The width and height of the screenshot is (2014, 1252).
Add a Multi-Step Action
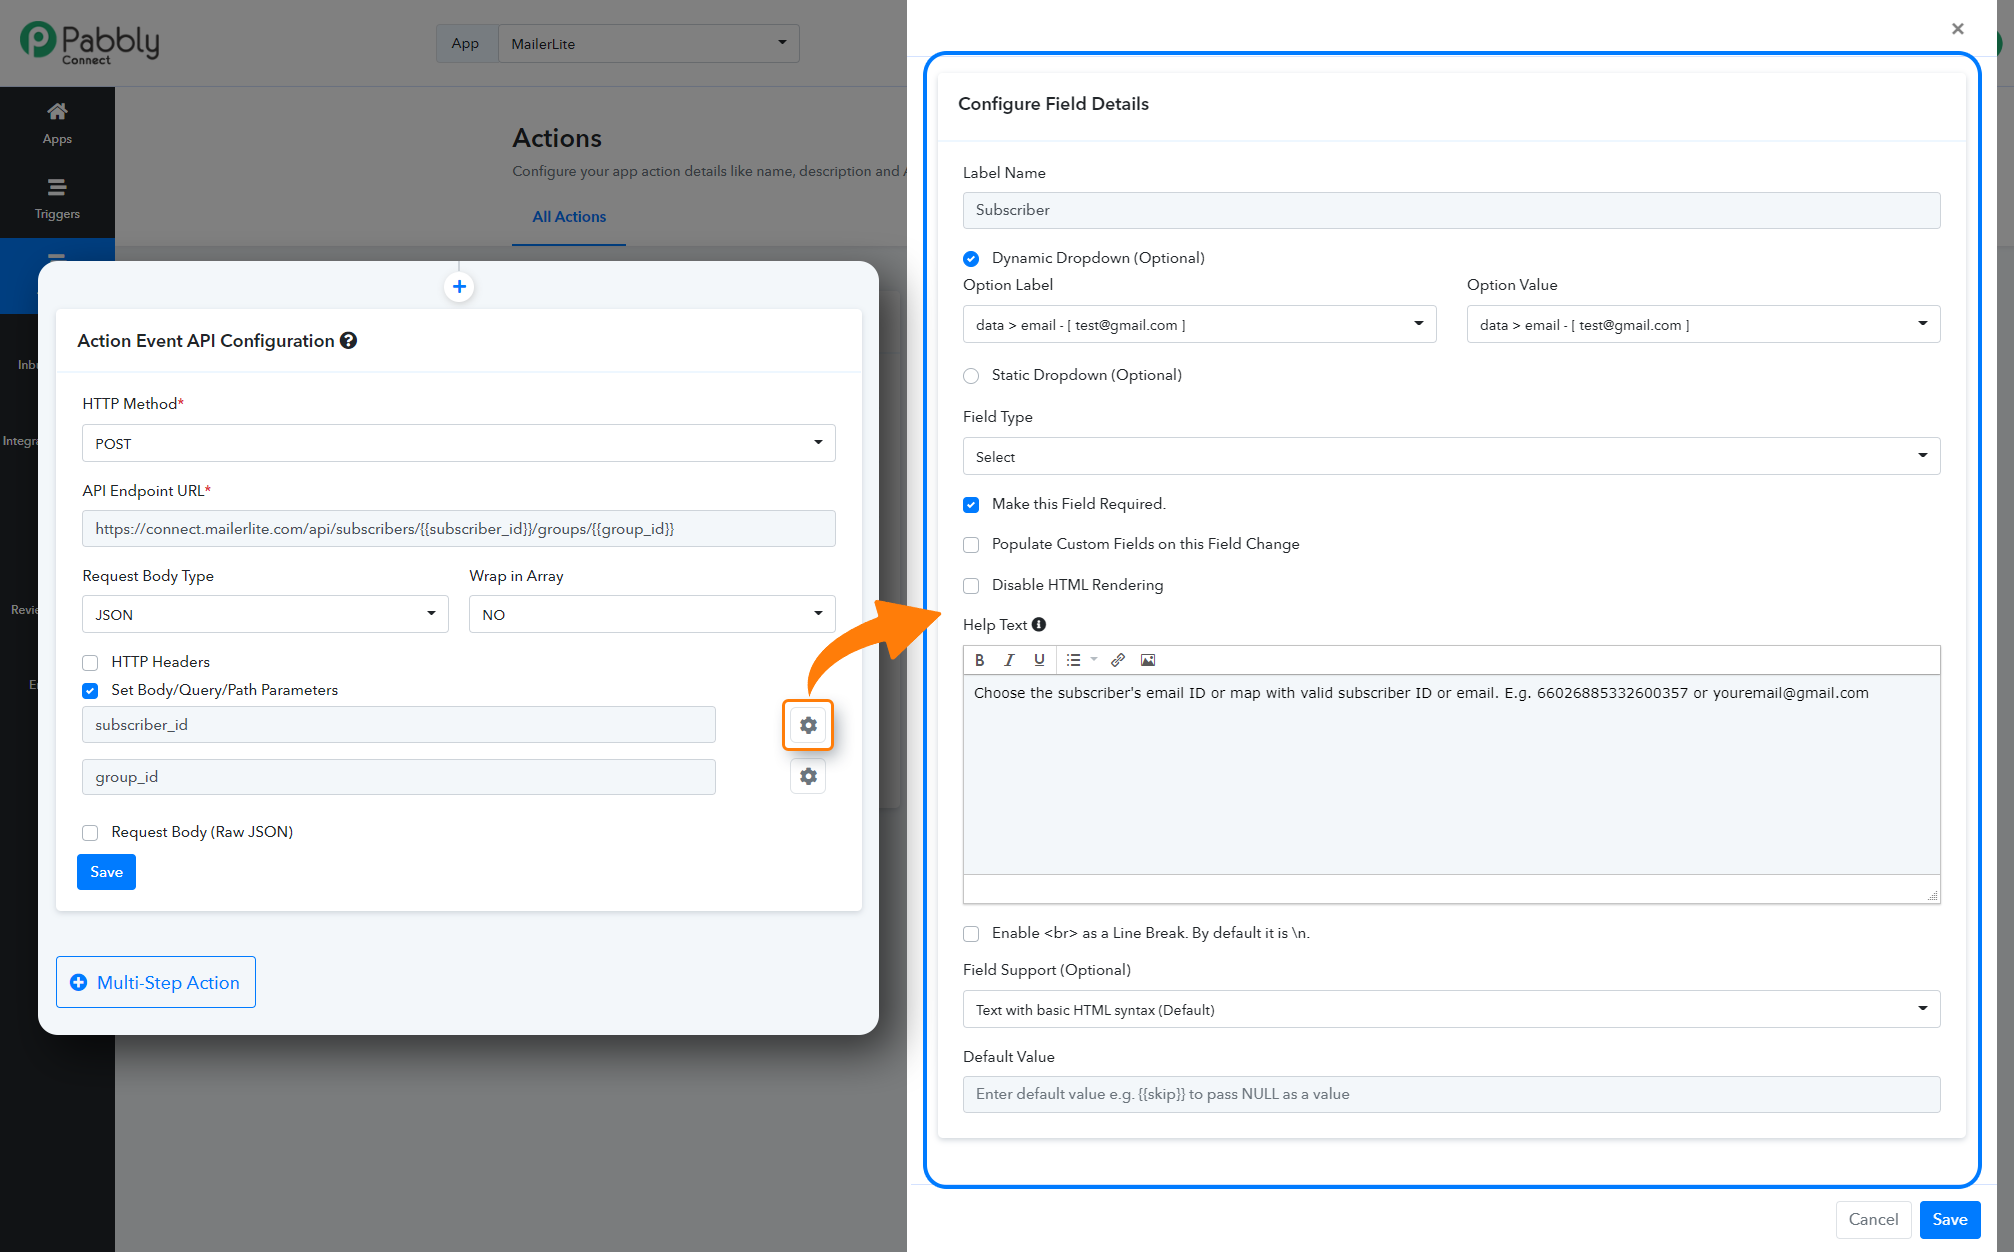tap(156, 982)
